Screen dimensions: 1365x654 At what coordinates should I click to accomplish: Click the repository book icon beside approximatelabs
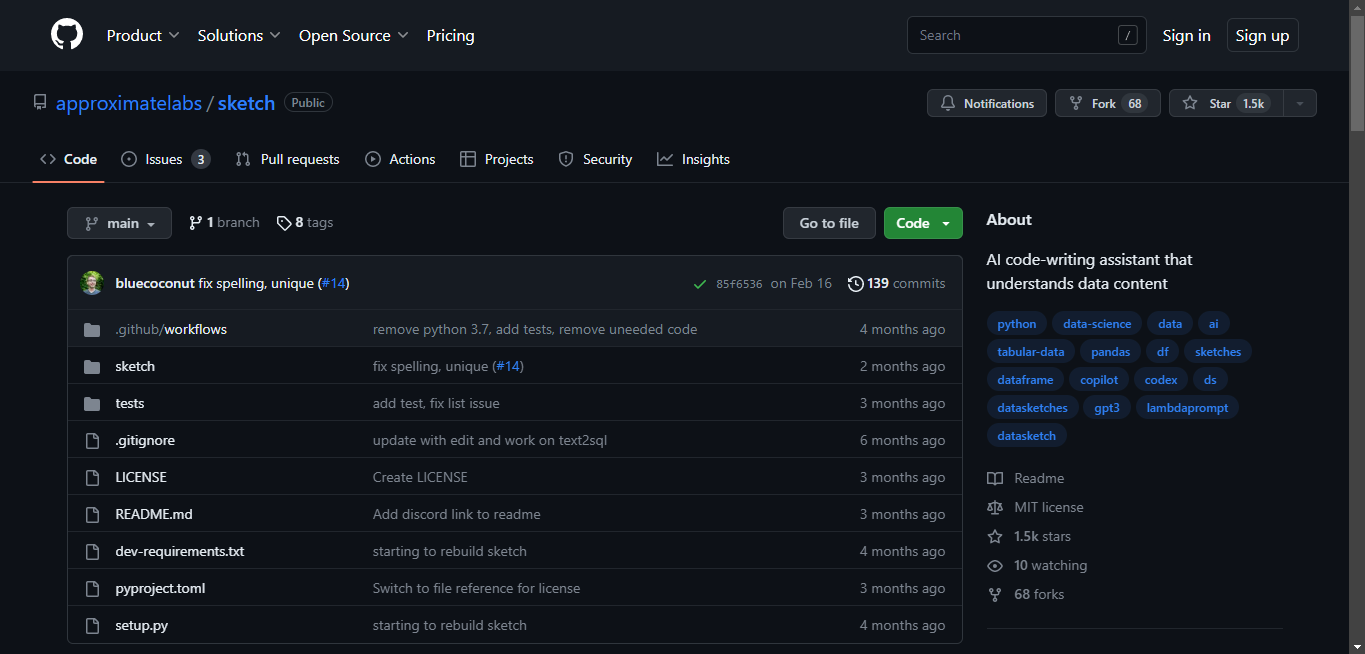40,103
